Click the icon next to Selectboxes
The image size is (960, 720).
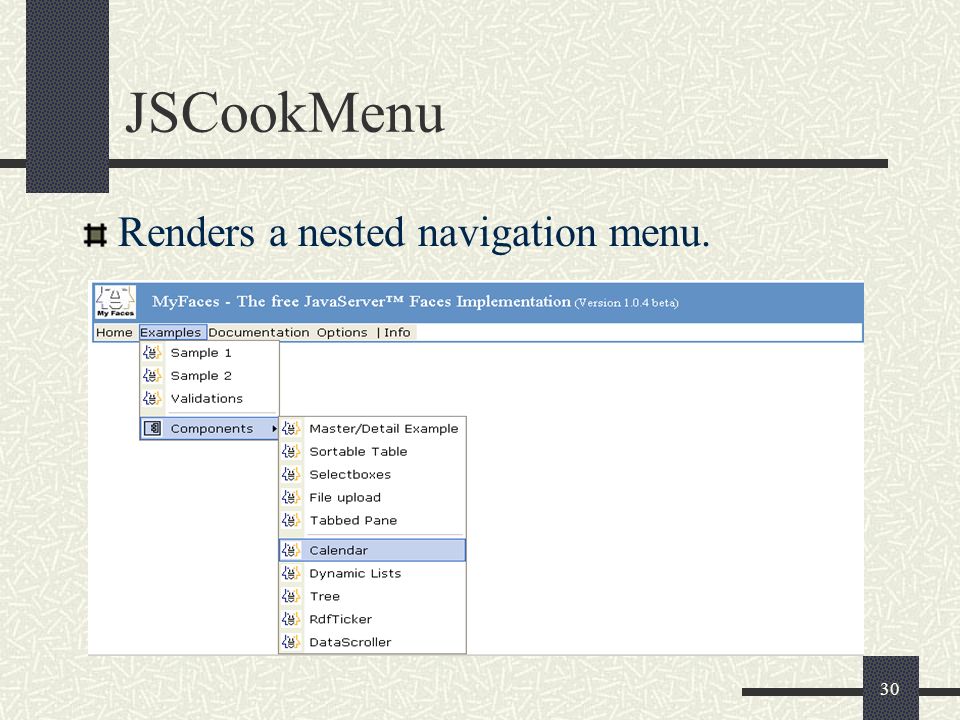[291, 474]
